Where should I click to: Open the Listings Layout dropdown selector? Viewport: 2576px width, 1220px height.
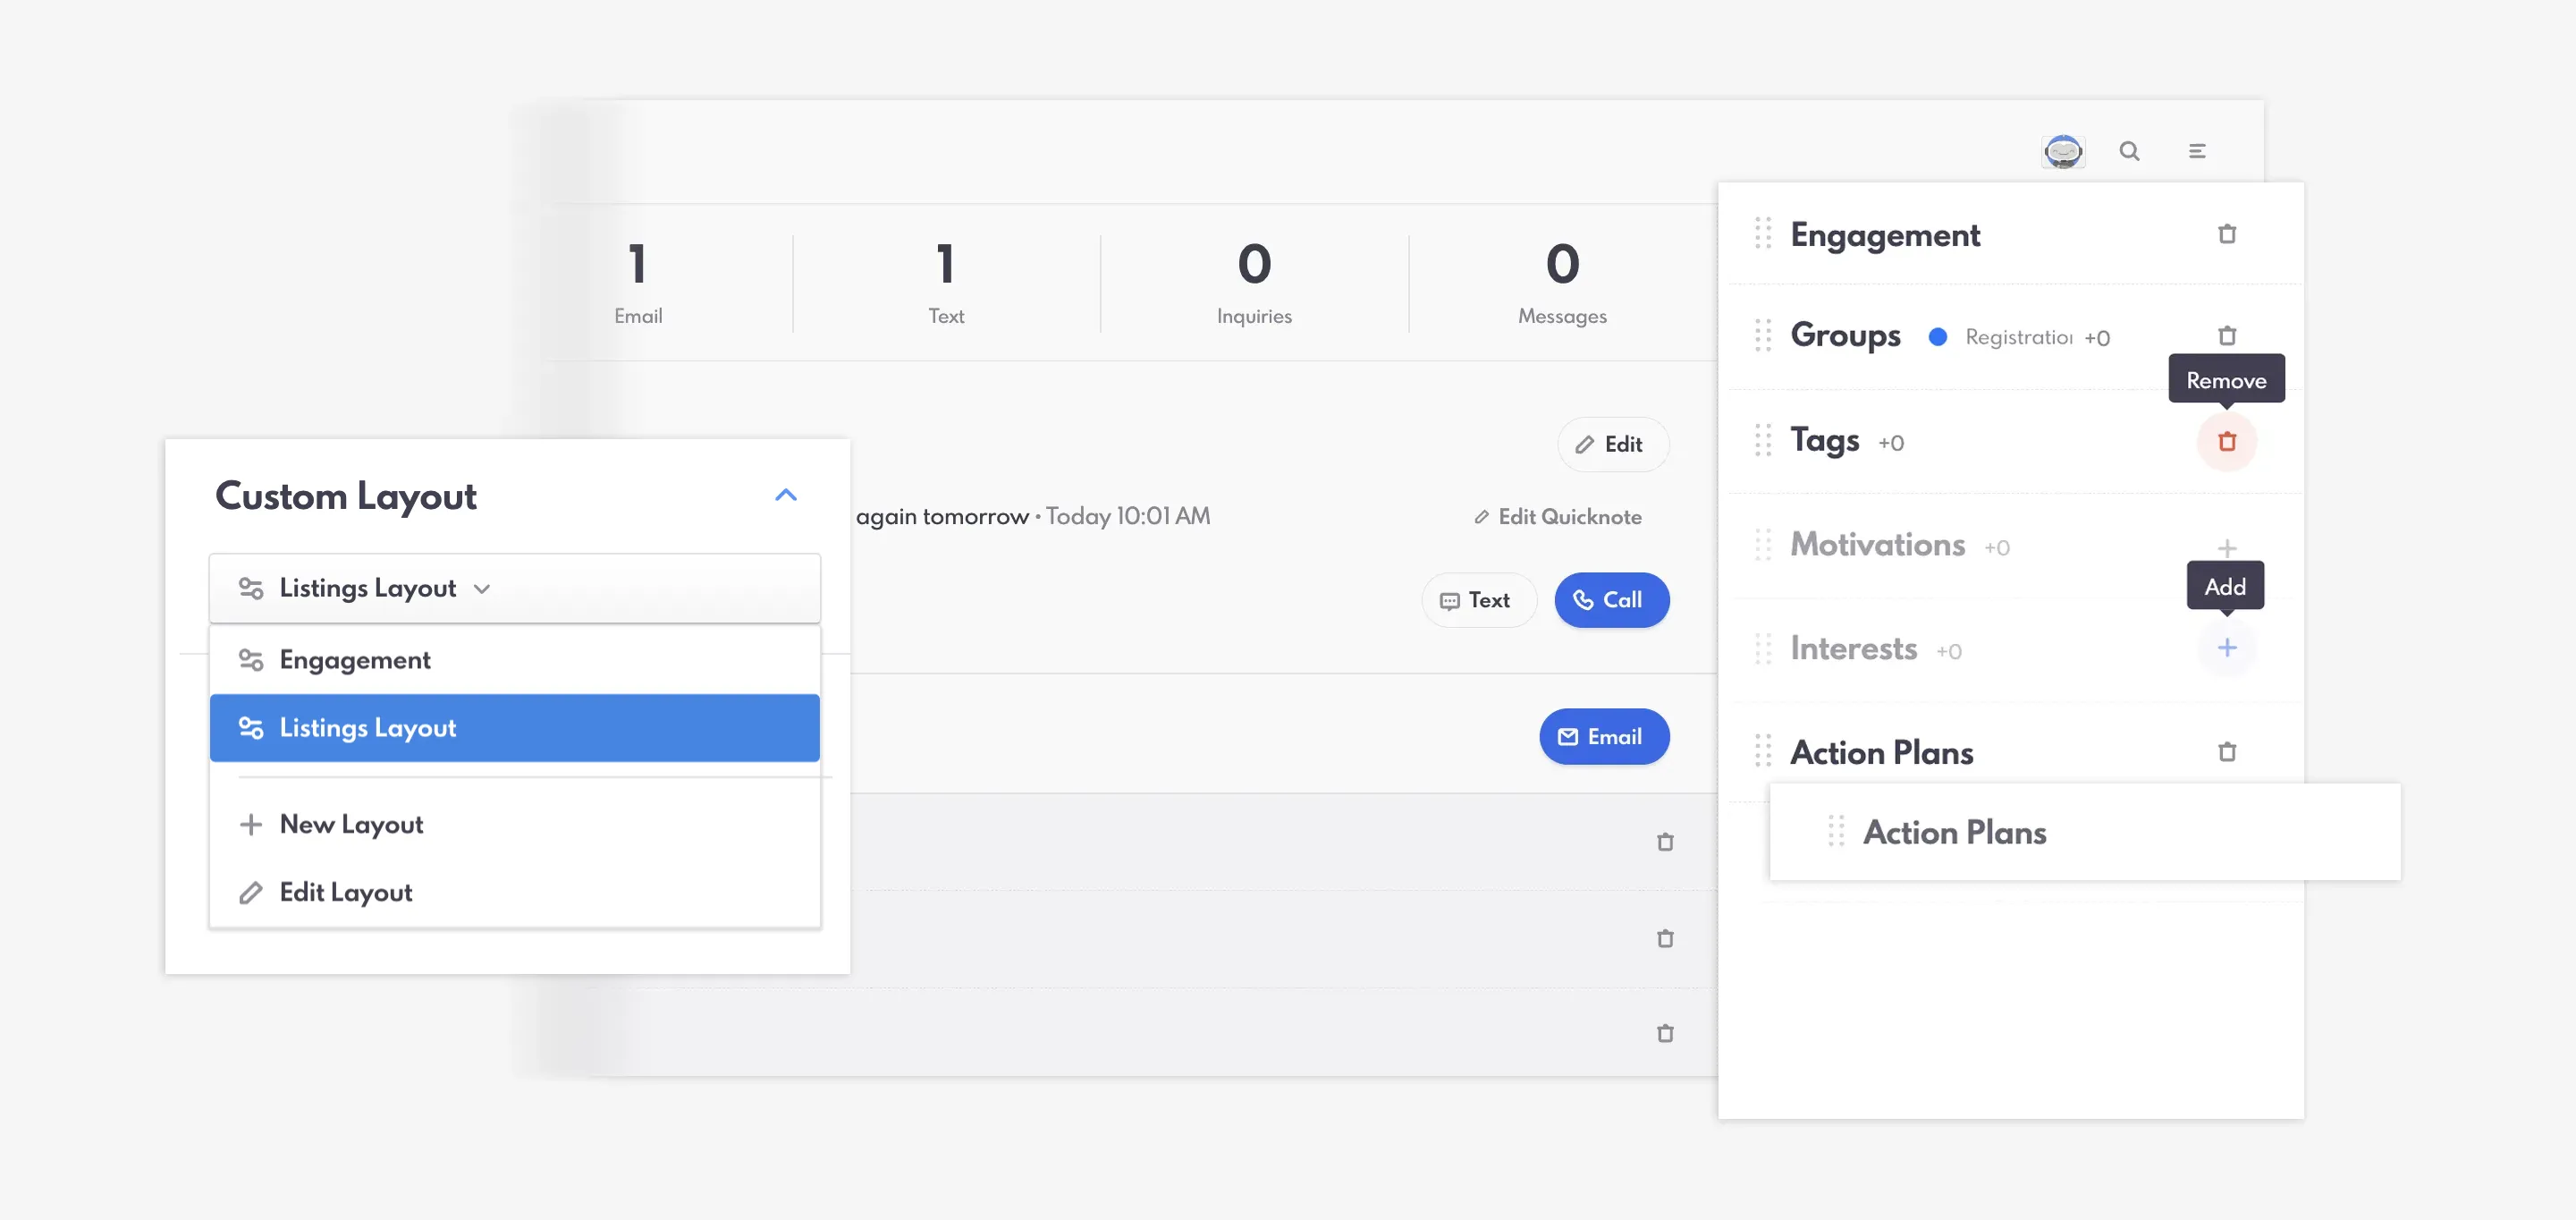[515, 588]
